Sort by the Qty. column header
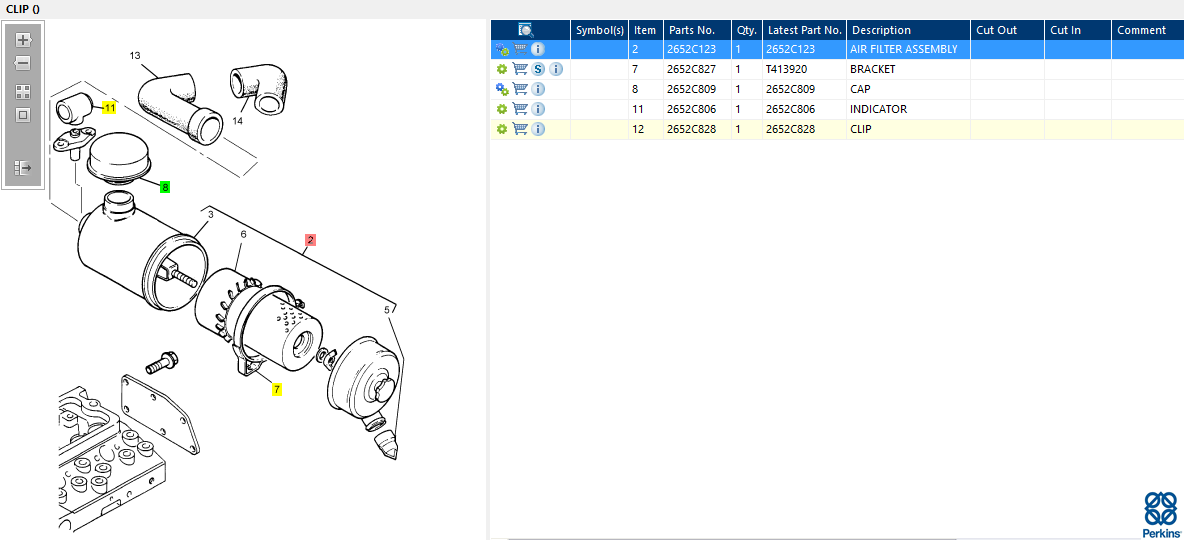This screenshot has width=1184, height=540. (747, 30)
